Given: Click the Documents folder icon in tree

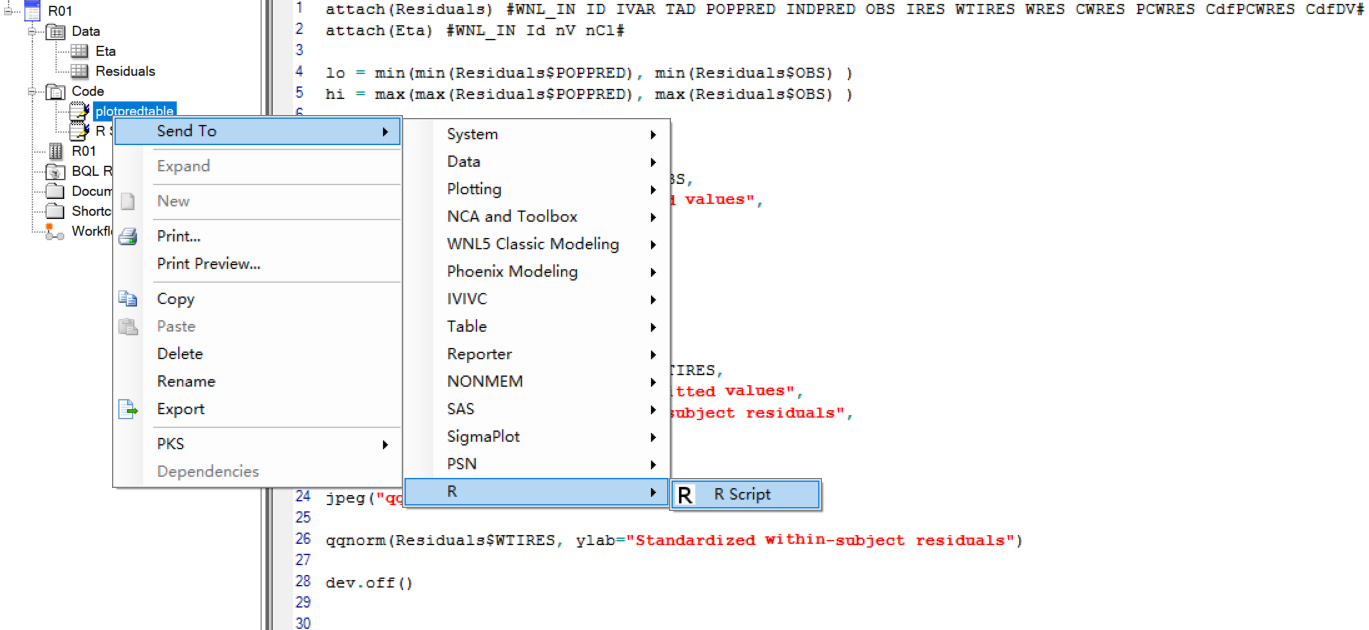Looking at the screenshot, I should pyautogui.click(x=57, y=191).
